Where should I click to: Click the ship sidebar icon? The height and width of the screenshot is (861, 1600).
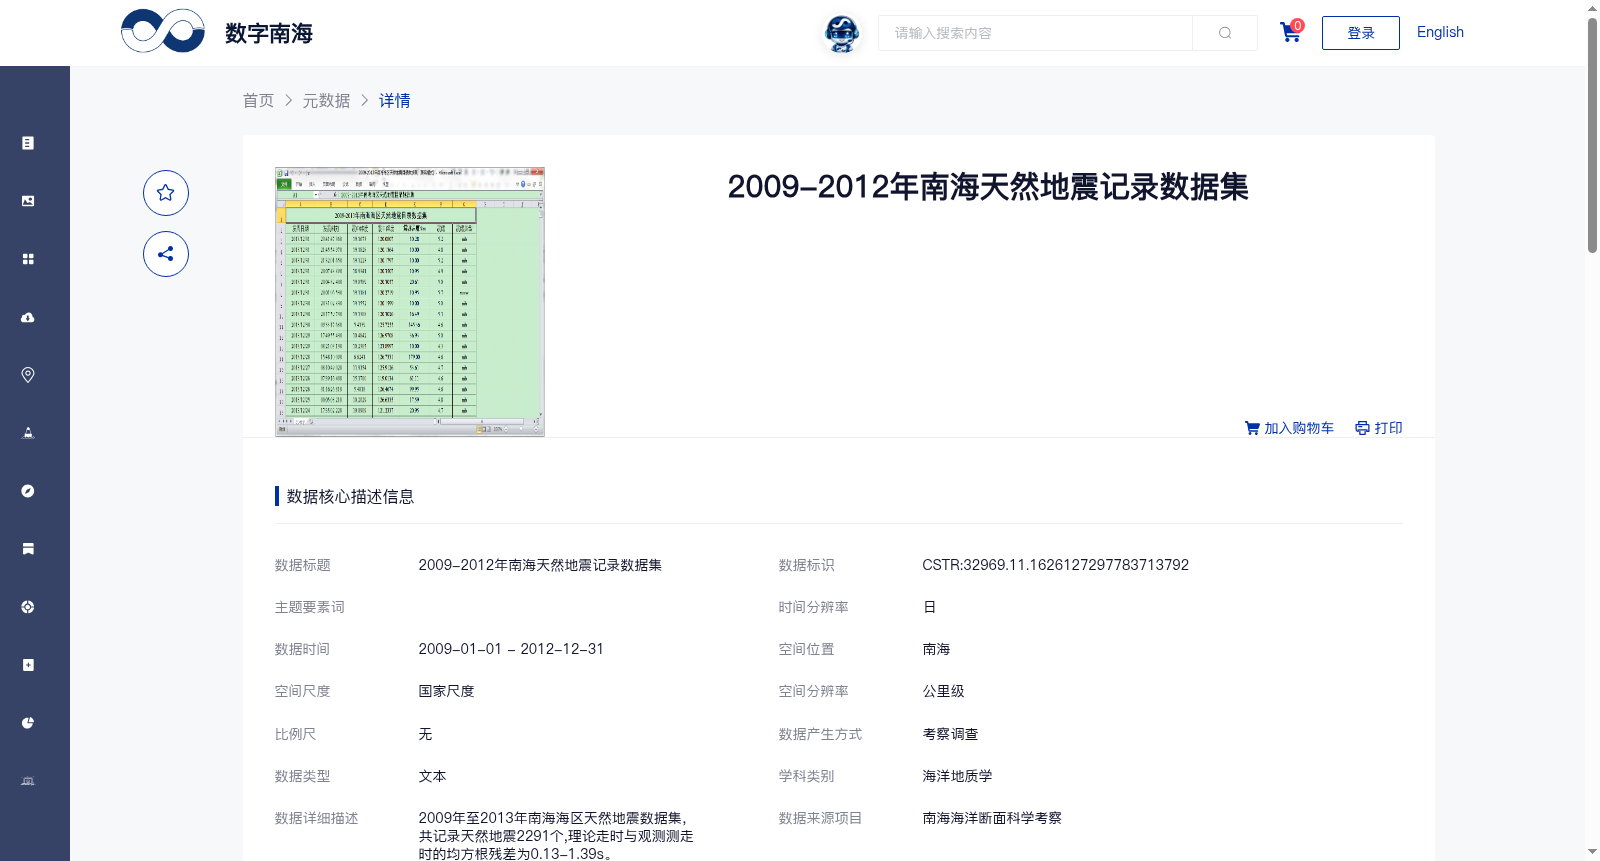point(28,433)
